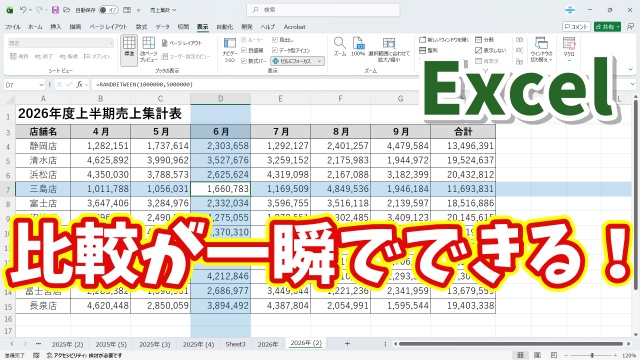
Task: Open the Quick Access Toolbar customize arrow
Action: click(x=138, y=10)
